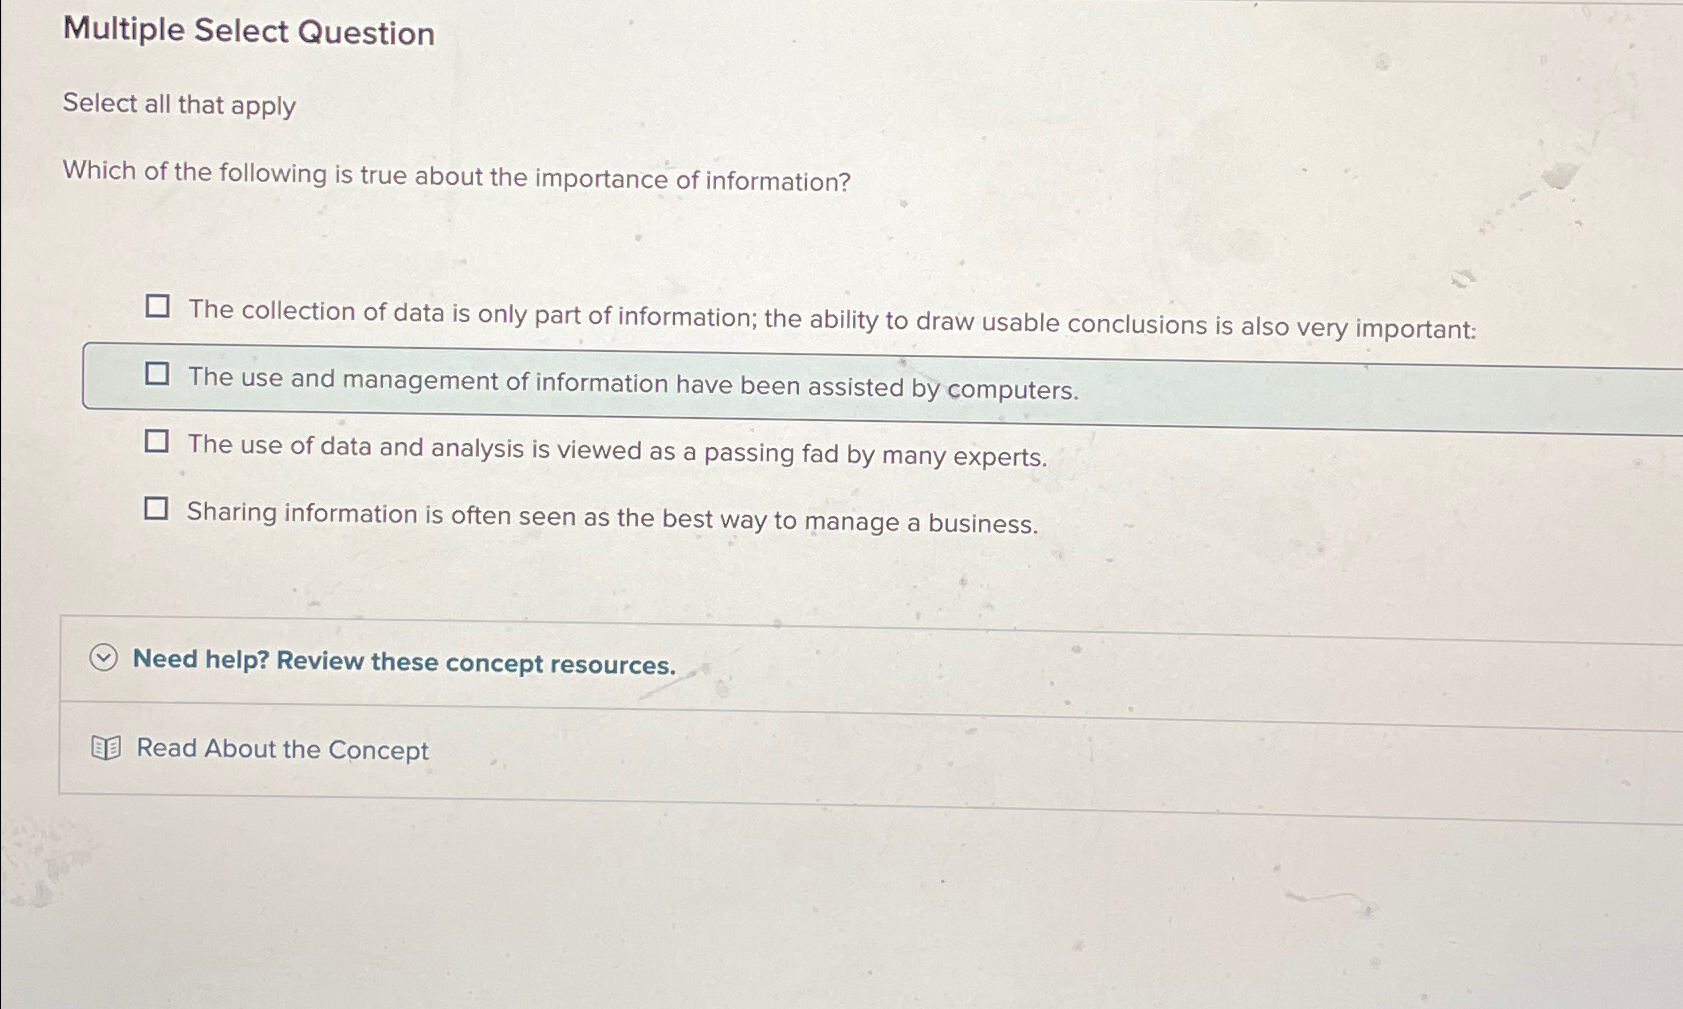Click the Multiple Select Question heading
This screenshot has width=1683, height=1009.
tap(247, 34)
